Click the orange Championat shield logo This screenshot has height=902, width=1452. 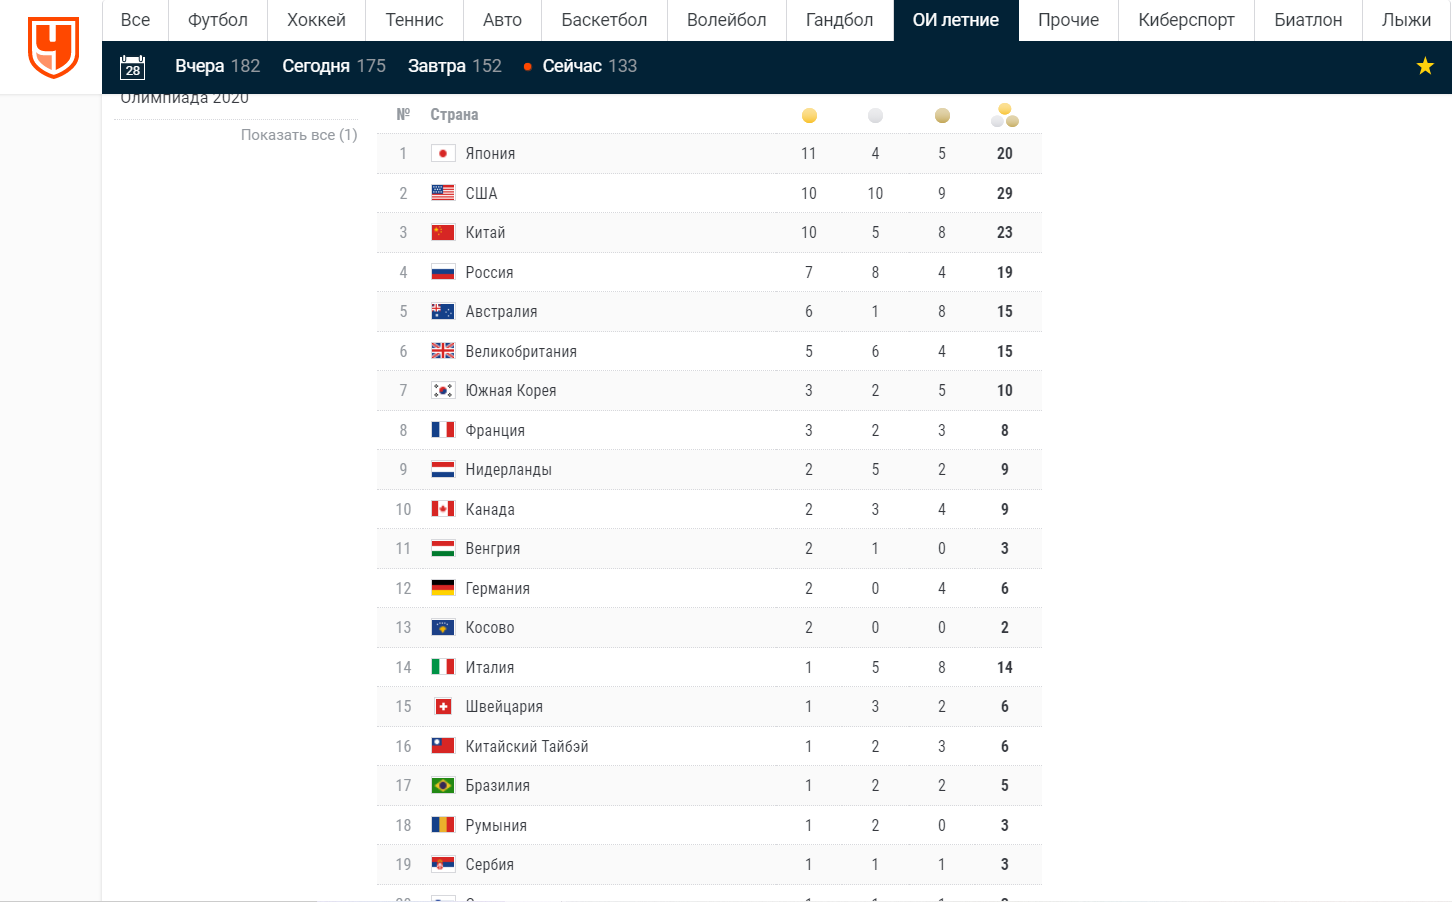point(53,47)
